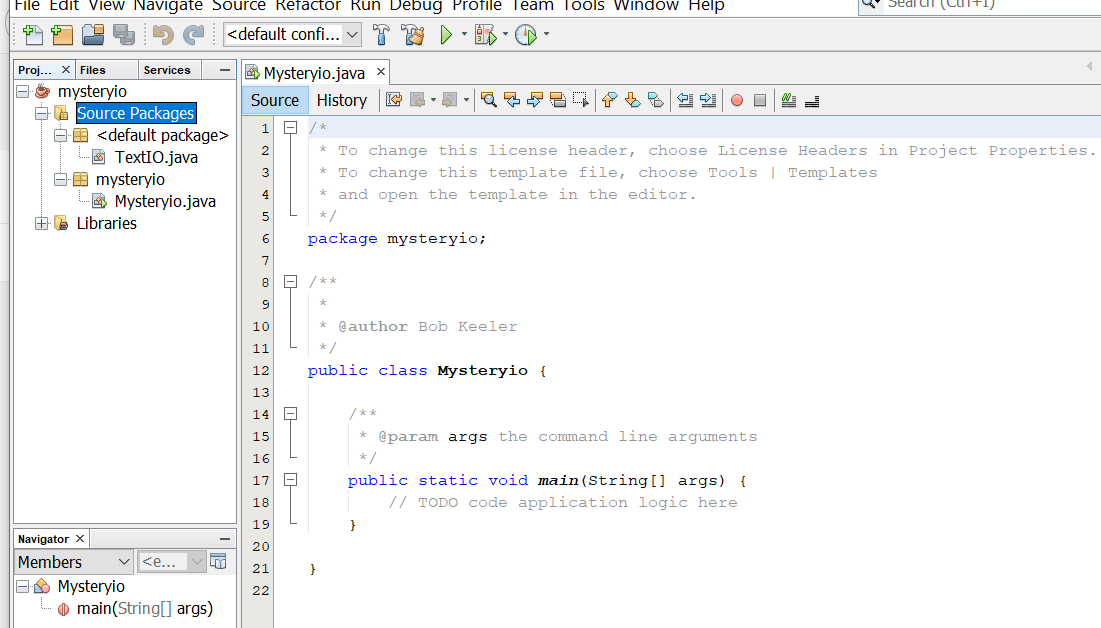Shift the current line right
This screenshot has height=628, width=1101.
click(708, 100)
